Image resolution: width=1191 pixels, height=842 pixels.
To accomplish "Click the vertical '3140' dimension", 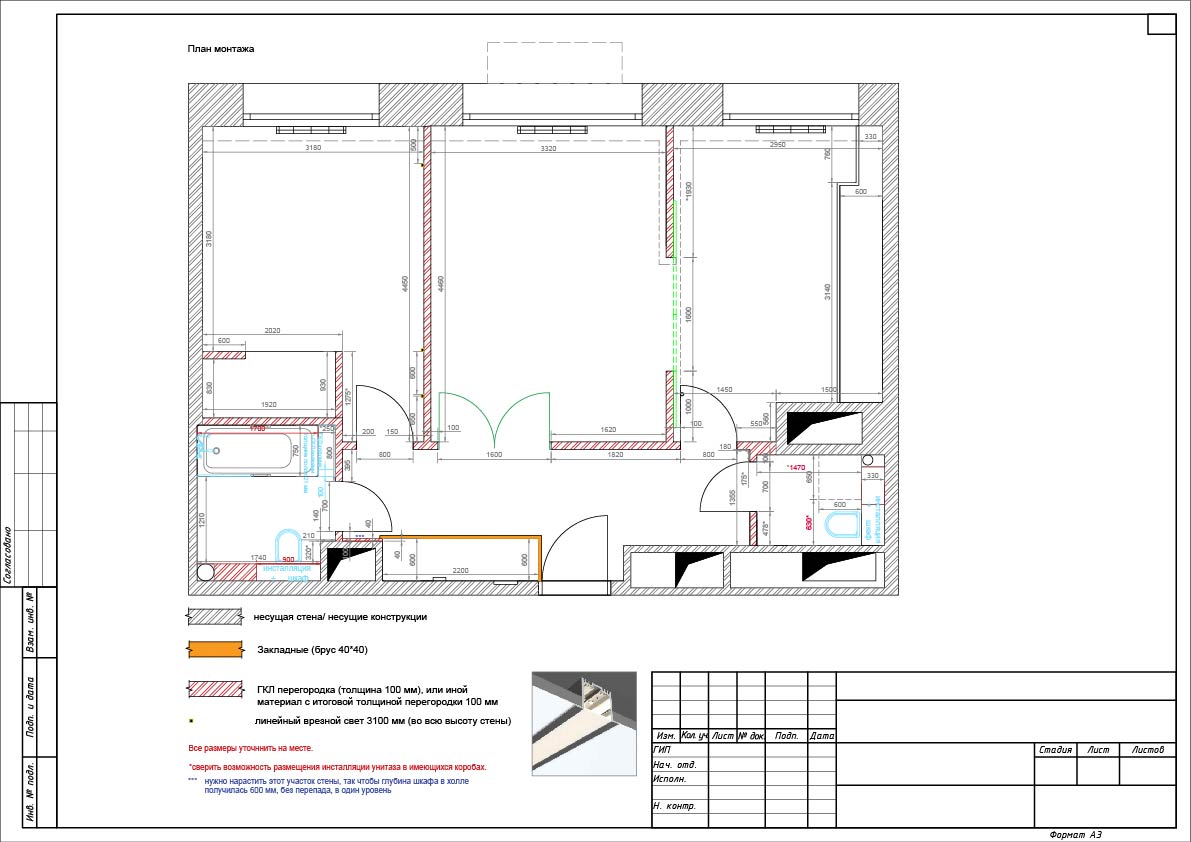I will 827,292.
